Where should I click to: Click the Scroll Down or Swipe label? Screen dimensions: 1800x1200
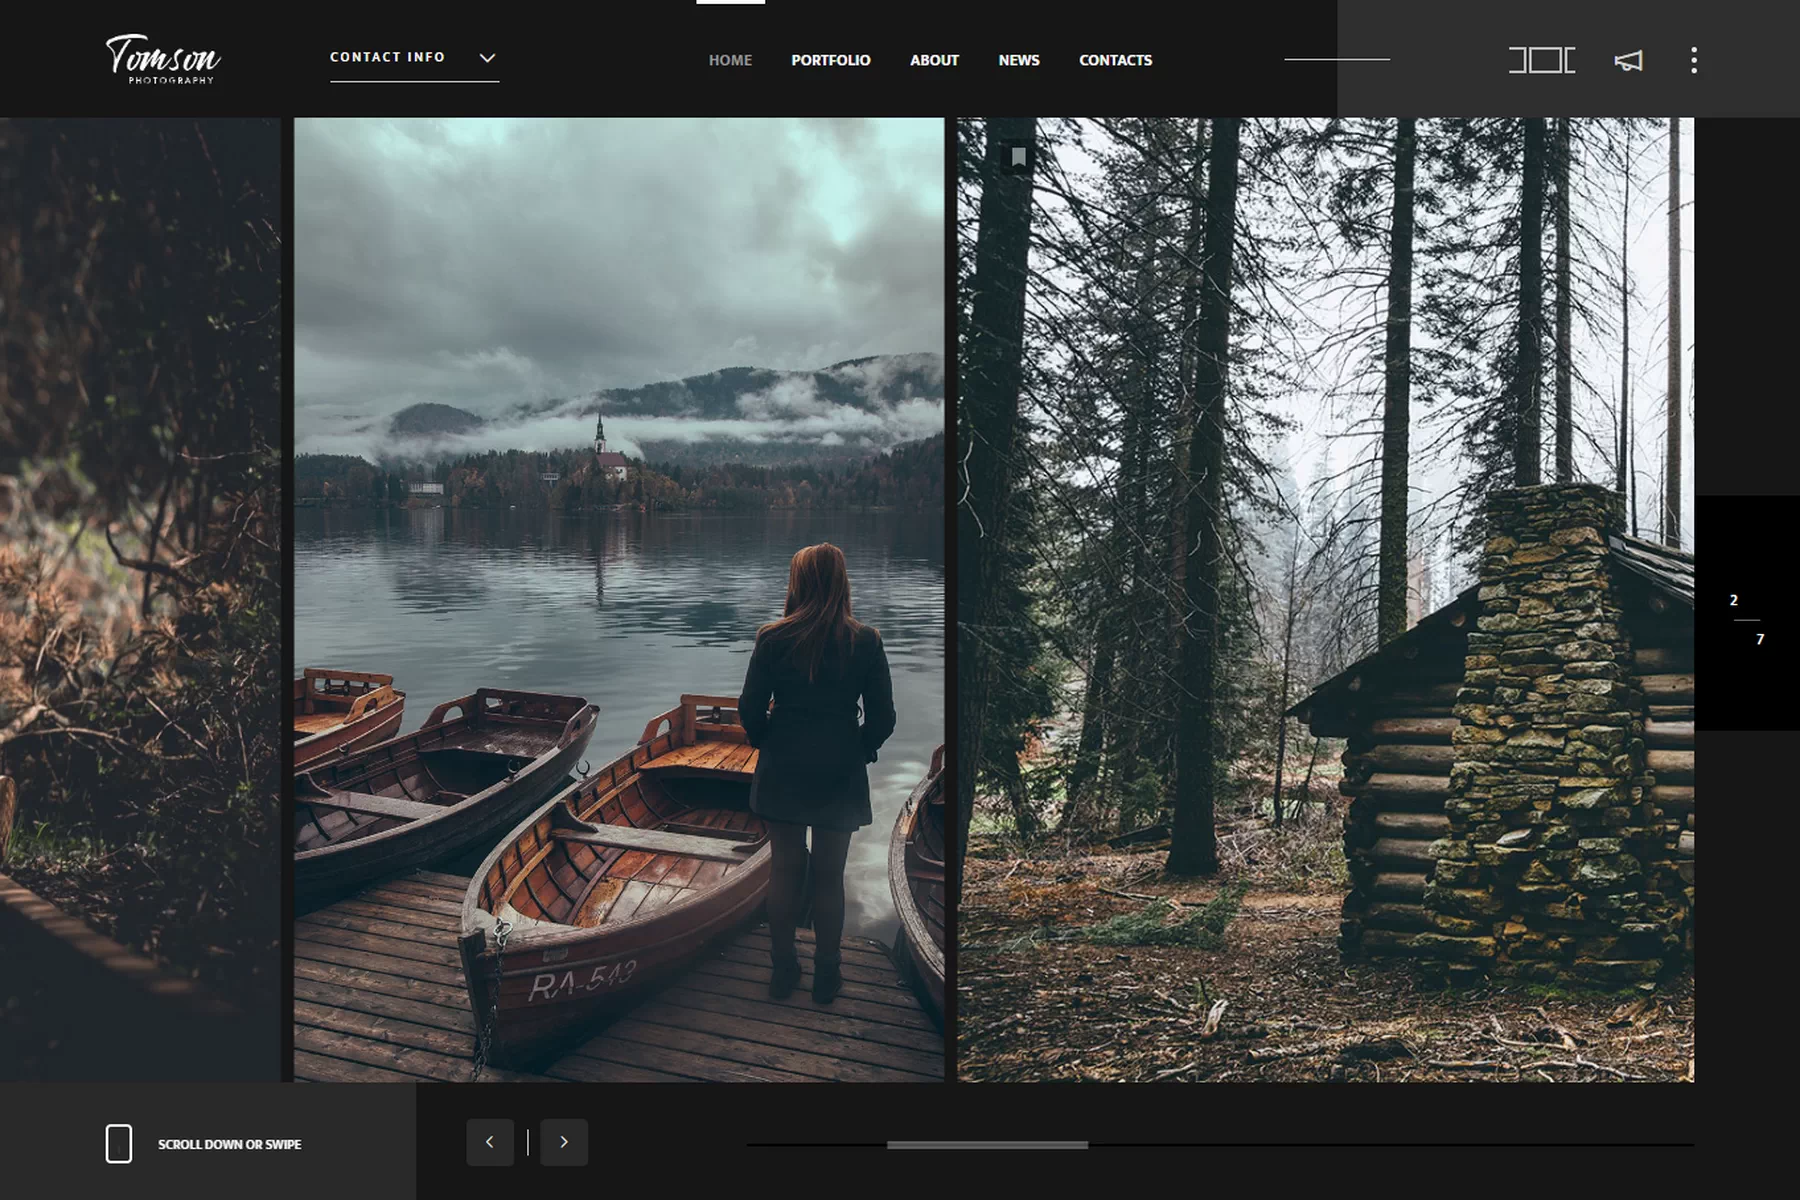pos(229,1144)
